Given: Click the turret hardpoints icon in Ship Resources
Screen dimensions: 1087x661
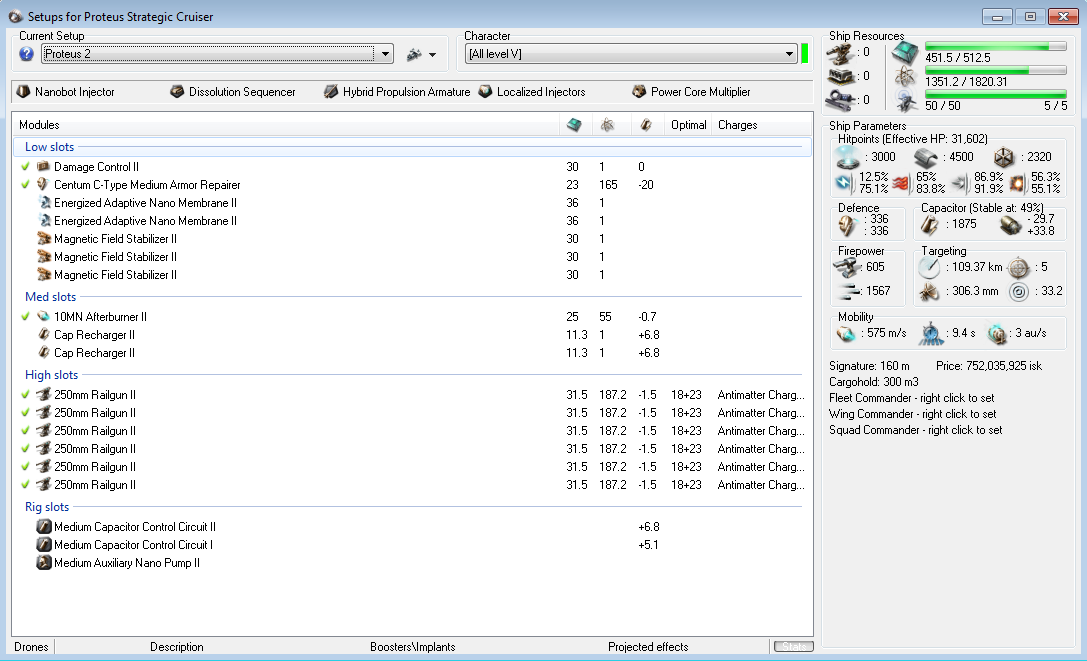Looking at the screenshot, I should [840, 53].
